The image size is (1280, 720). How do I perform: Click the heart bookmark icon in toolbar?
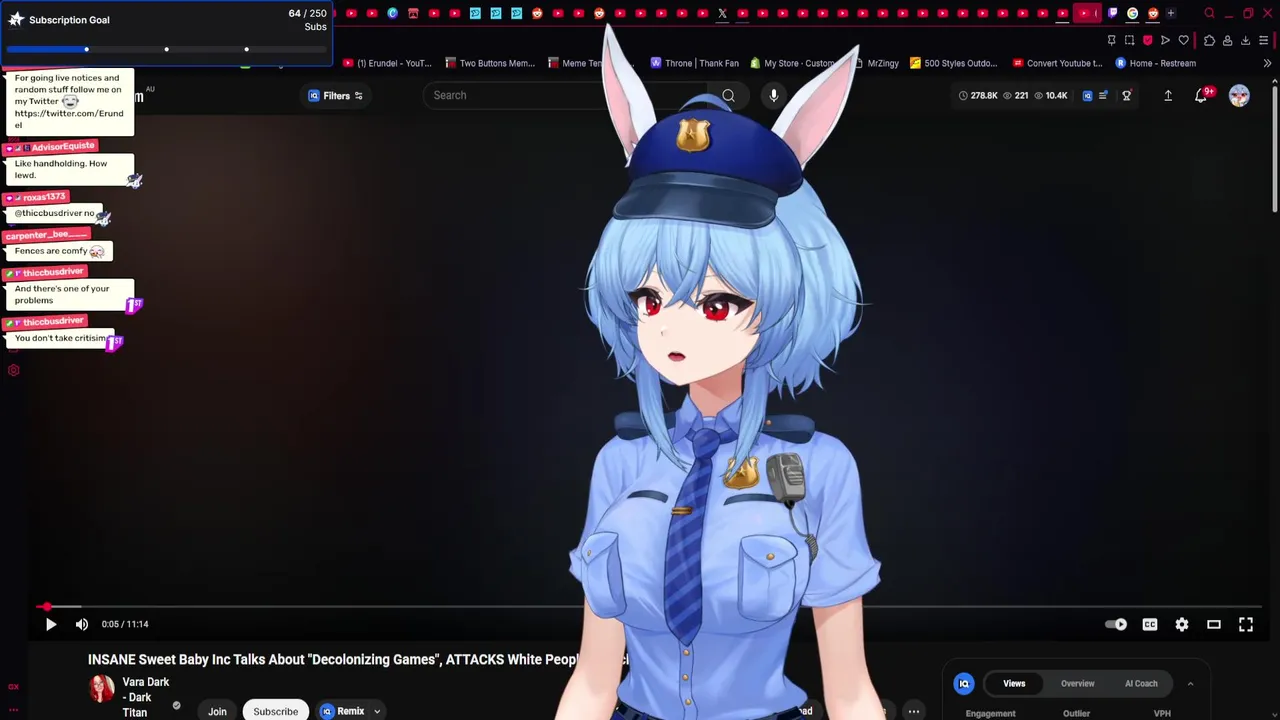click(1184, 40)
